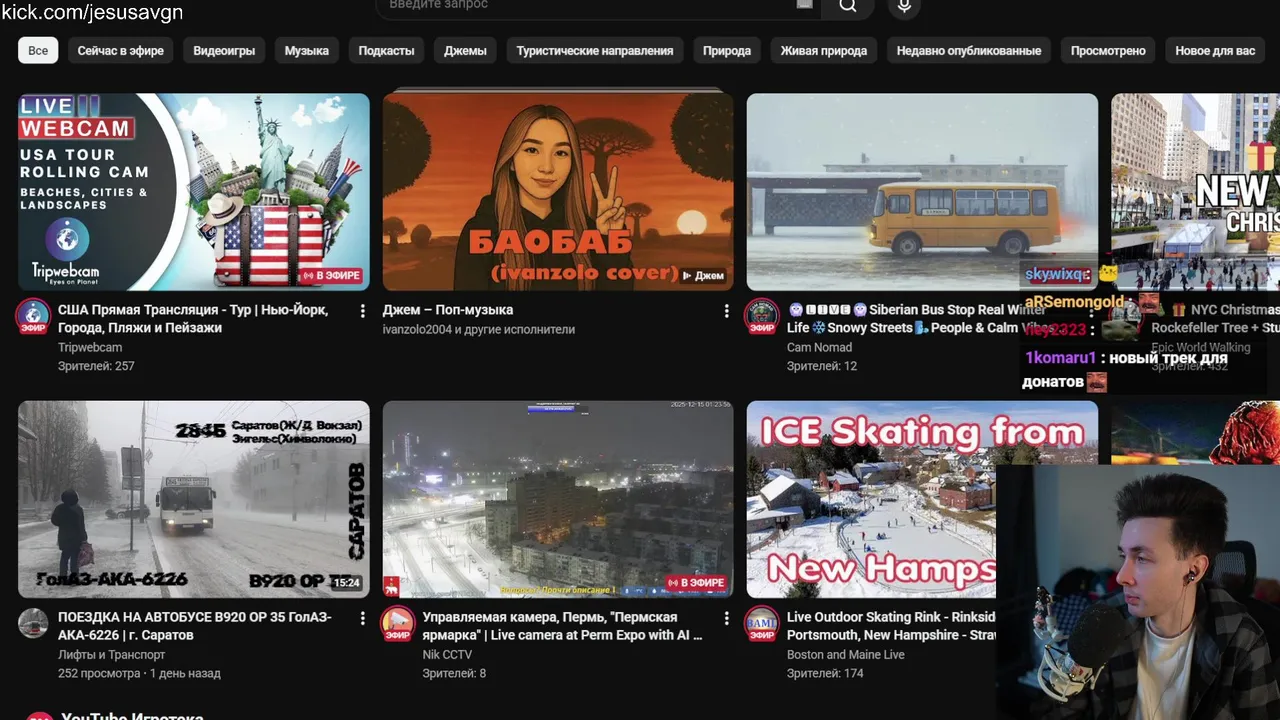Select the Живая природа chip
Image resolution: width=1280 pixels, height=720 pixels.
click(824, 50)
